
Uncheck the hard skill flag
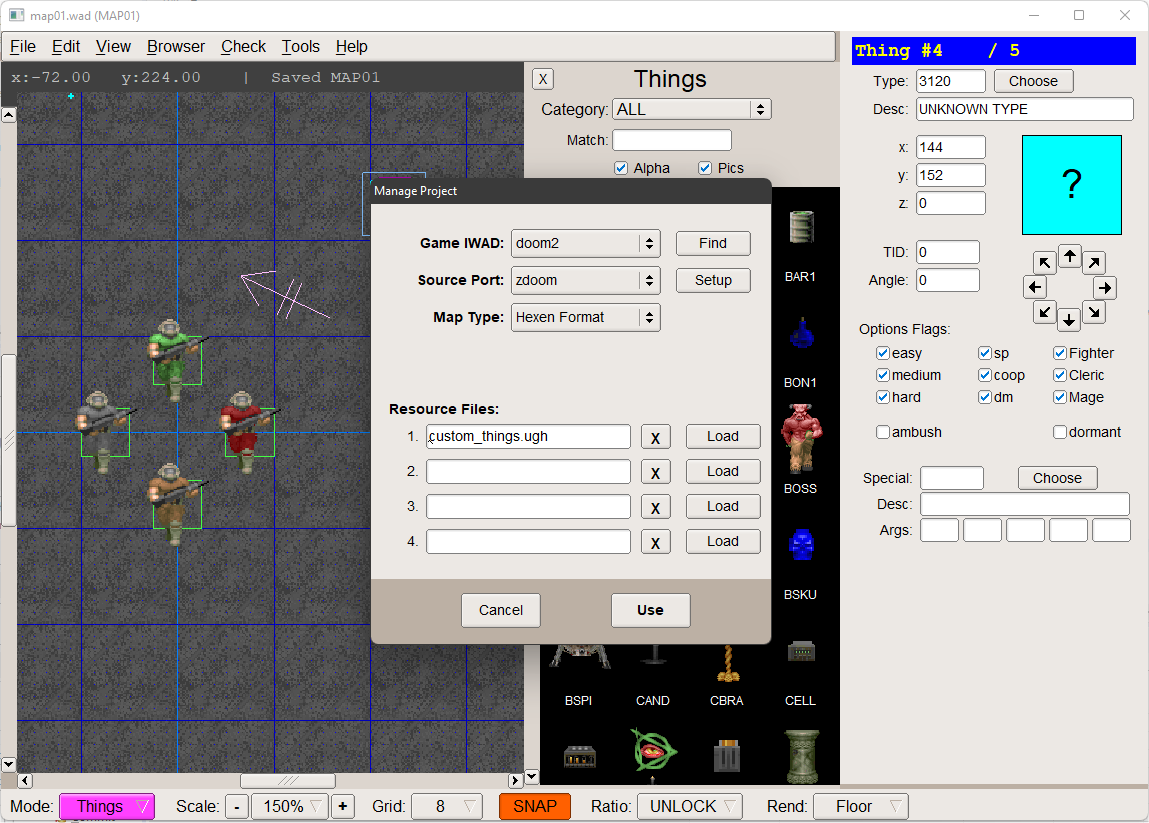(883, 397)
